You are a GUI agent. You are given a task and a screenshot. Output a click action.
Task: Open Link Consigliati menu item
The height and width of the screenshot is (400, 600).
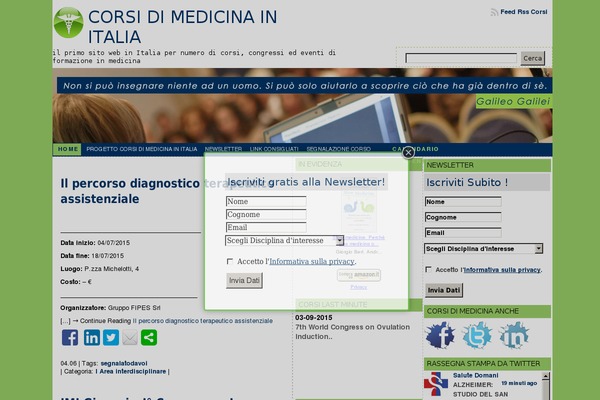[x=274, y=149]
